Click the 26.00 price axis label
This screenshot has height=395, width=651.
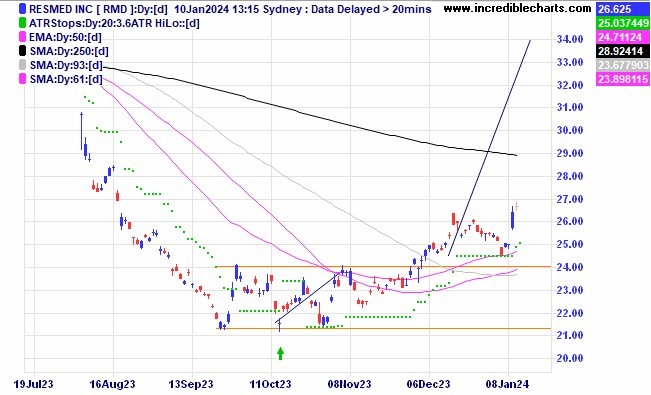click(x=570, y=221)
